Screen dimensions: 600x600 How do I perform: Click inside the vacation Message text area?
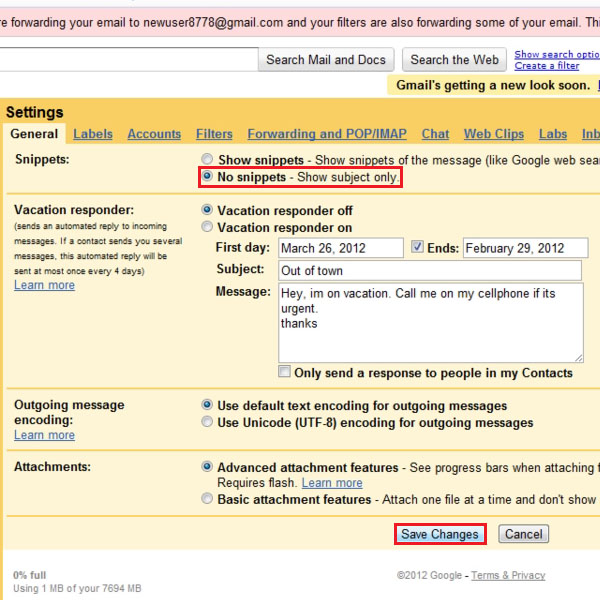point(431,323)
